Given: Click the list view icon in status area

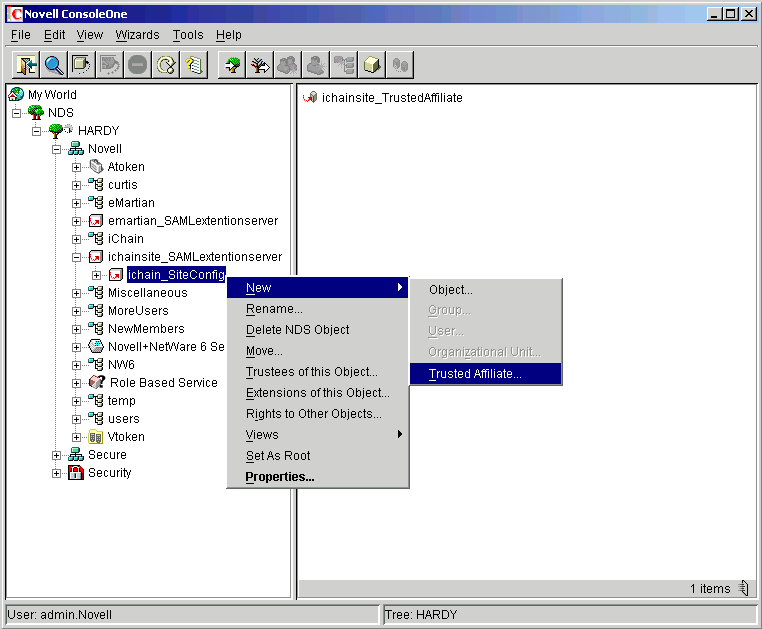Looking at the screenshot, I should pyautogui.click(x=744, y=588).
